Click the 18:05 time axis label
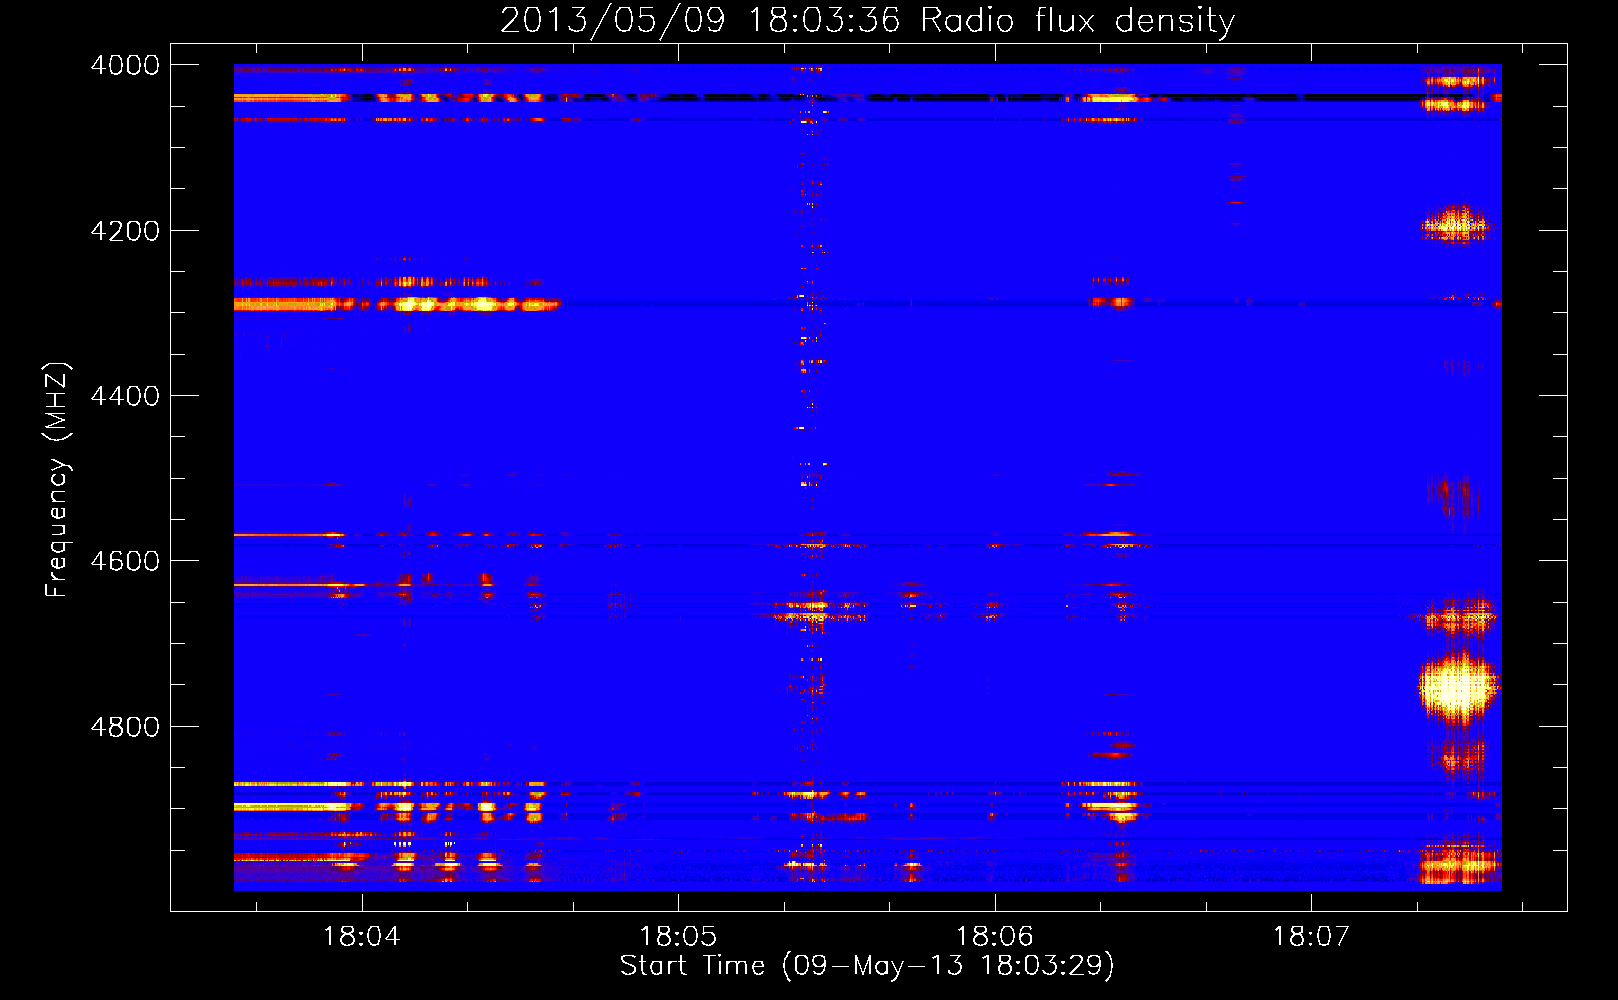Image resolution: width=1618 pixels, height=1000 pixels. (678, 936)
